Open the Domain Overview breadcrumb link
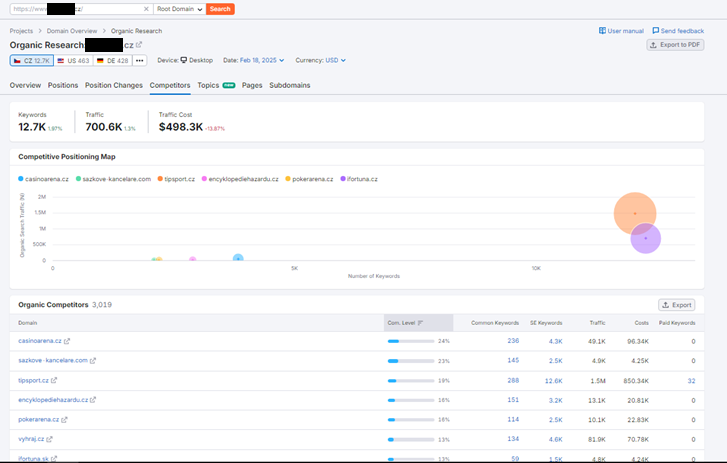727x463 pixels. (x=72, y=31)
